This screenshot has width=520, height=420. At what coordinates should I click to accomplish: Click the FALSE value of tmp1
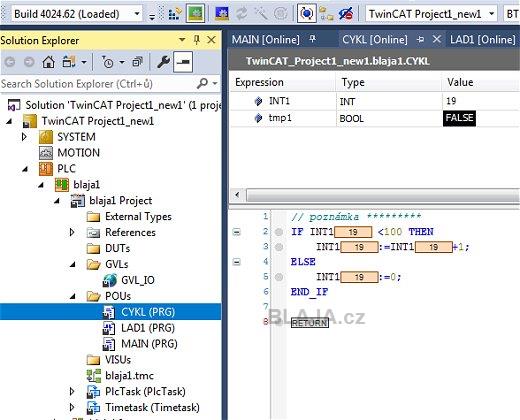click(459, 118)
